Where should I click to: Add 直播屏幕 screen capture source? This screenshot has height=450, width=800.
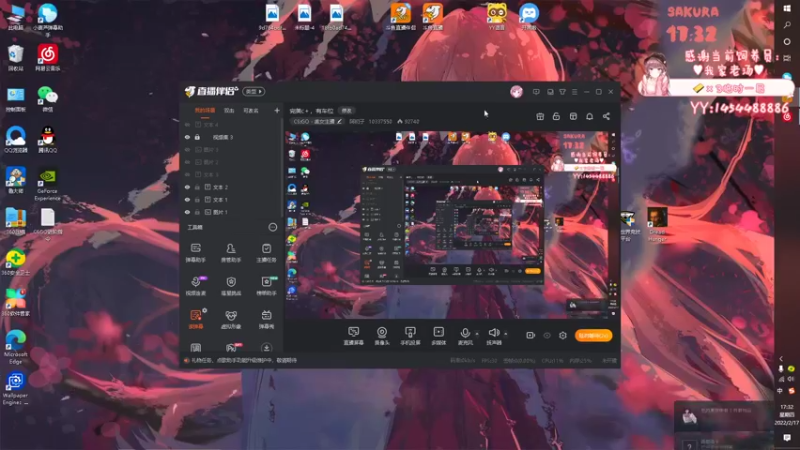(x=353, y=336)
